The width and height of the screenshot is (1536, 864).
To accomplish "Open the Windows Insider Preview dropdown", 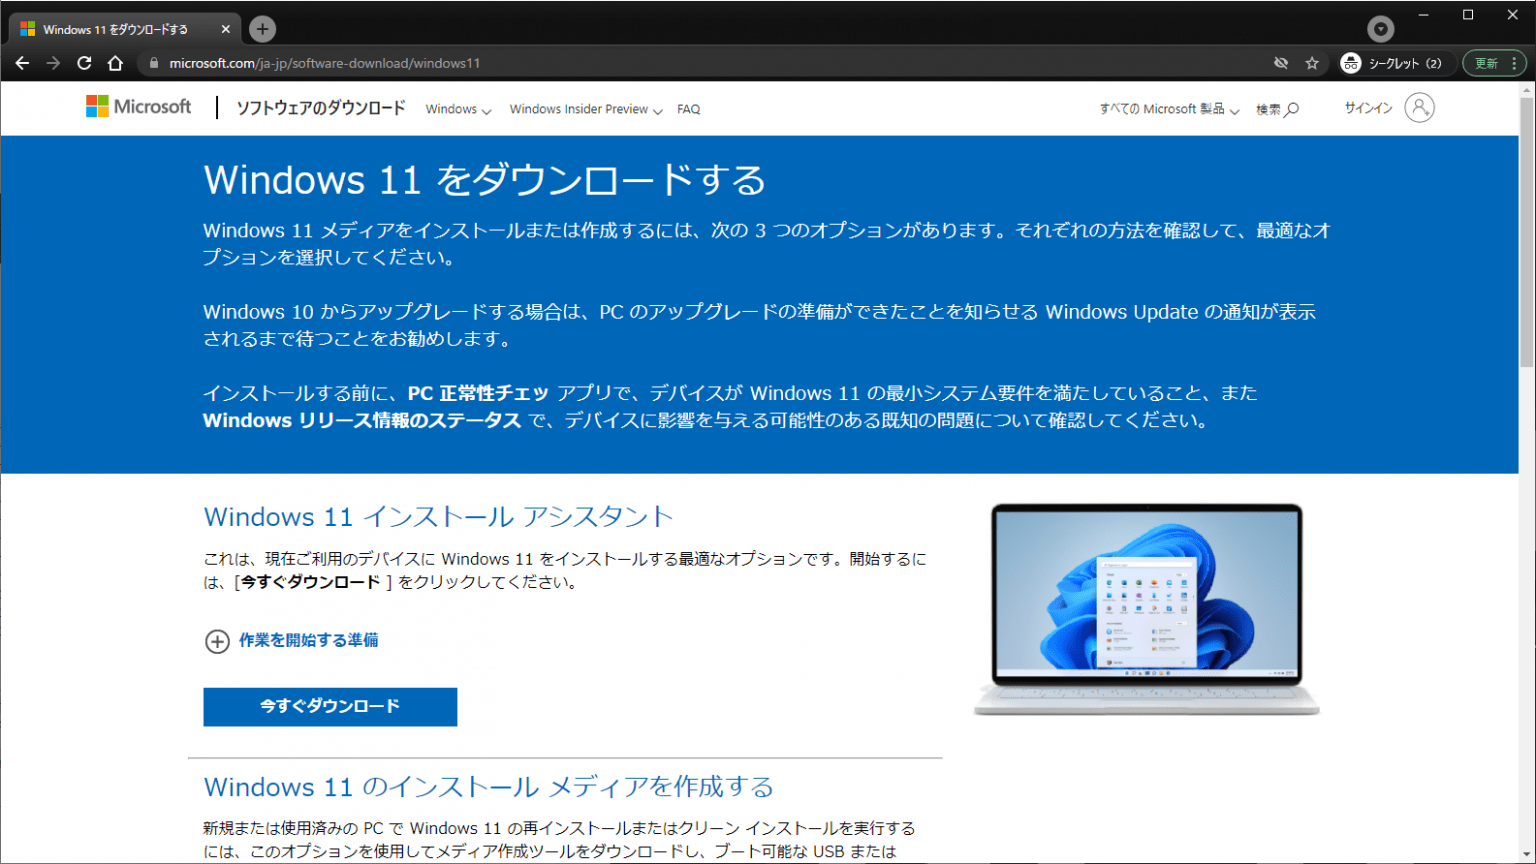I will [x=584, y=108].
